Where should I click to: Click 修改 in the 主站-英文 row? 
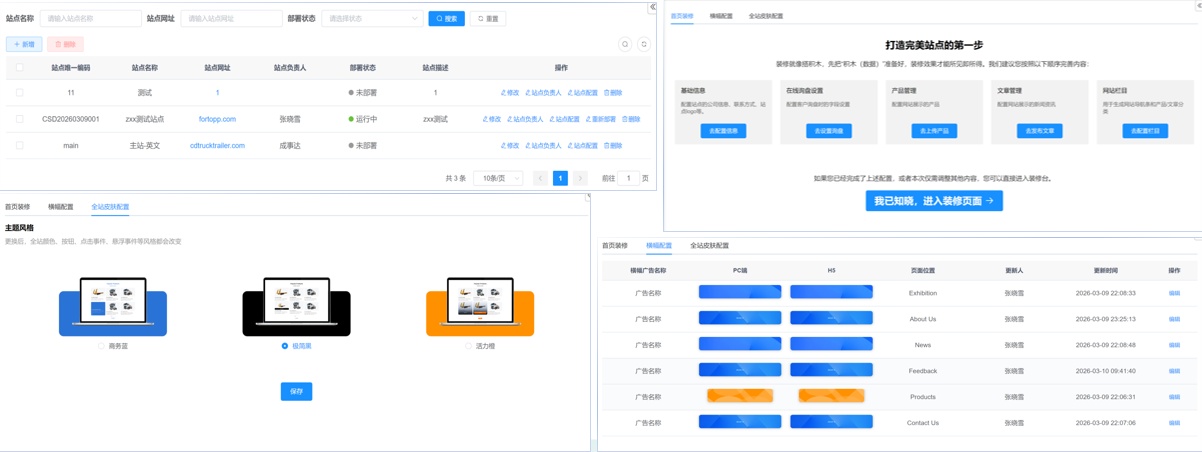[x=509, y=146]
